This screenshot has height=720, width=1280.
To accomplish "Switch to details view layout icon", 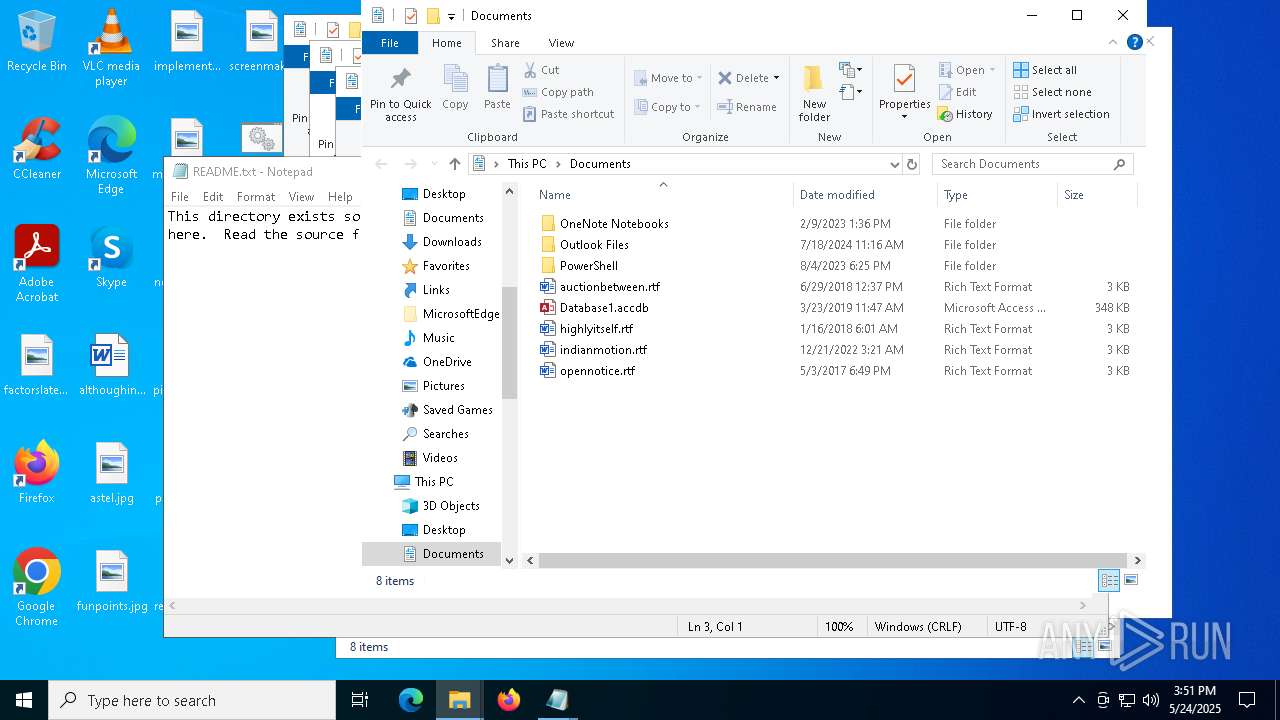I will tap(1109, 580).
